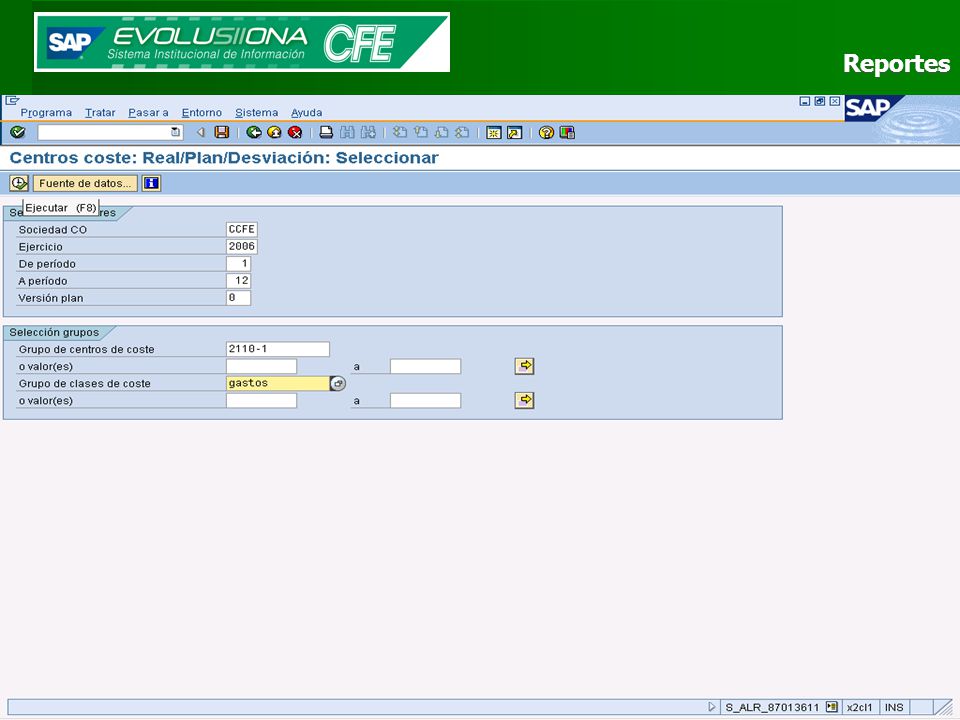Go back with the green Back arrow

click(x=253, y=132)
